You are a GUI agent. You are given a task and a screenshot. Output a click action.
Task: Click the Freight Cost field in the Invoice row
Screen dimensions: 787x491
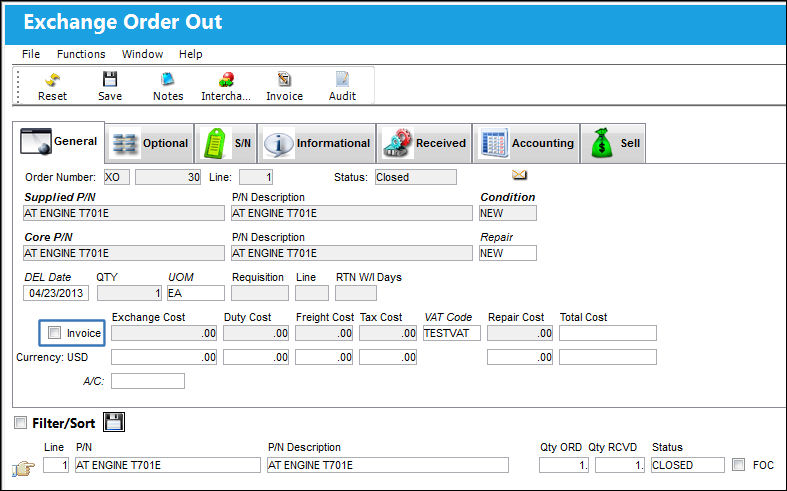(324, 333)
